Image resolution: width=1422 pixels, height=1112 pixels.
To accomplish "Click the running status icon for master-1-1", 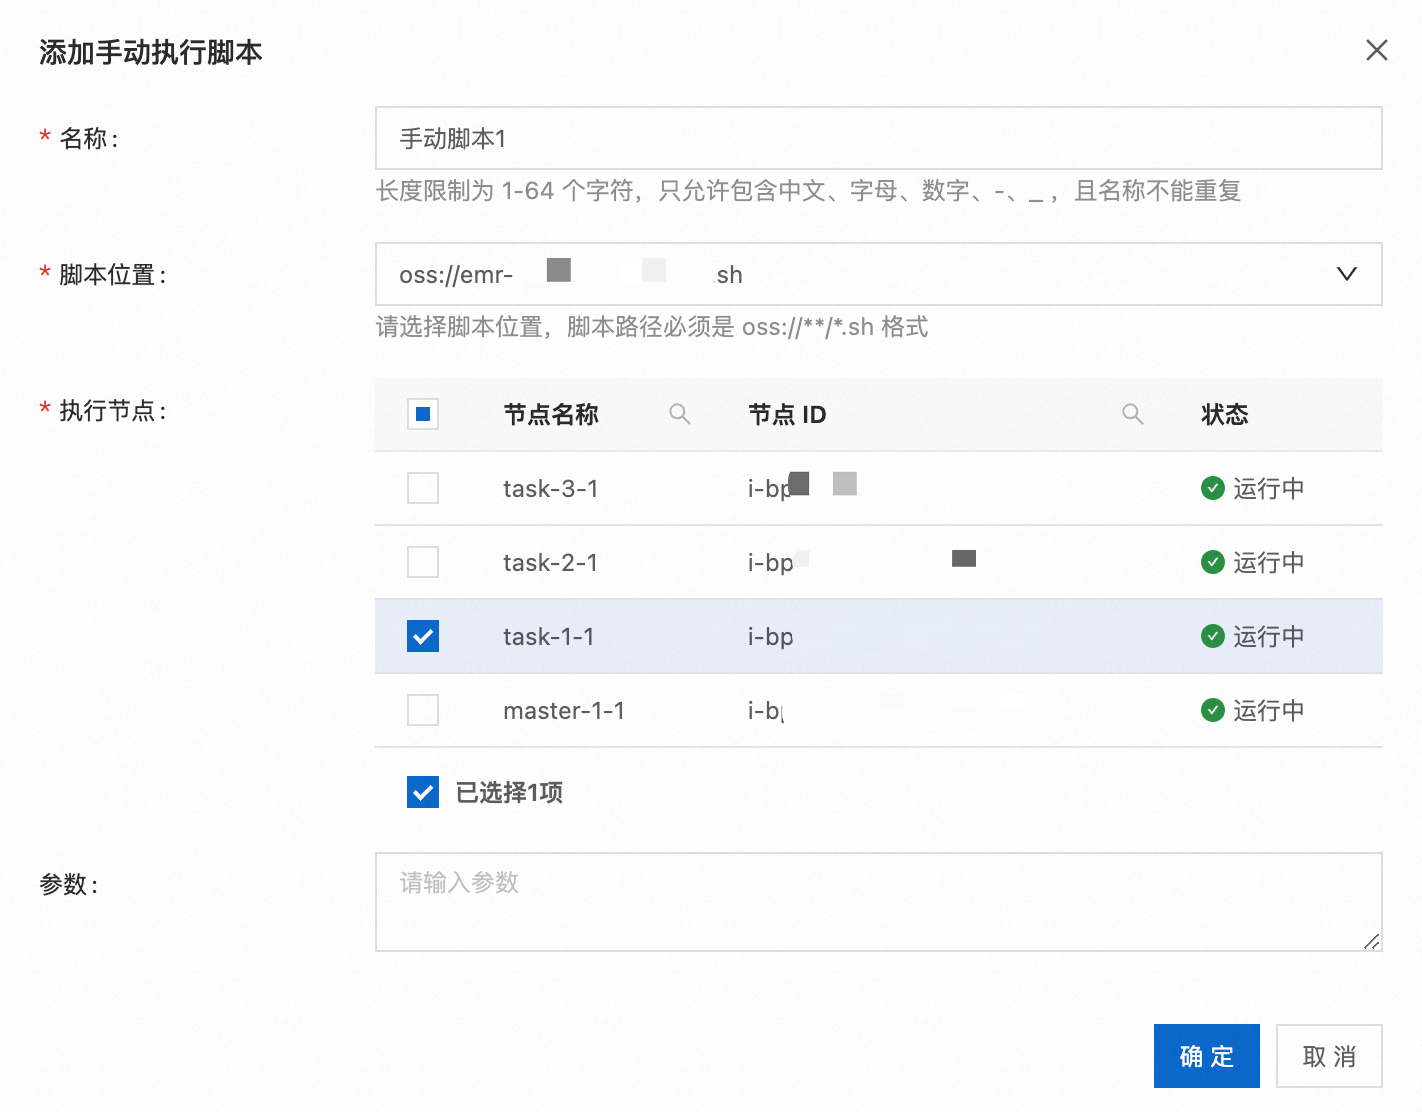I will point(1213,710).
